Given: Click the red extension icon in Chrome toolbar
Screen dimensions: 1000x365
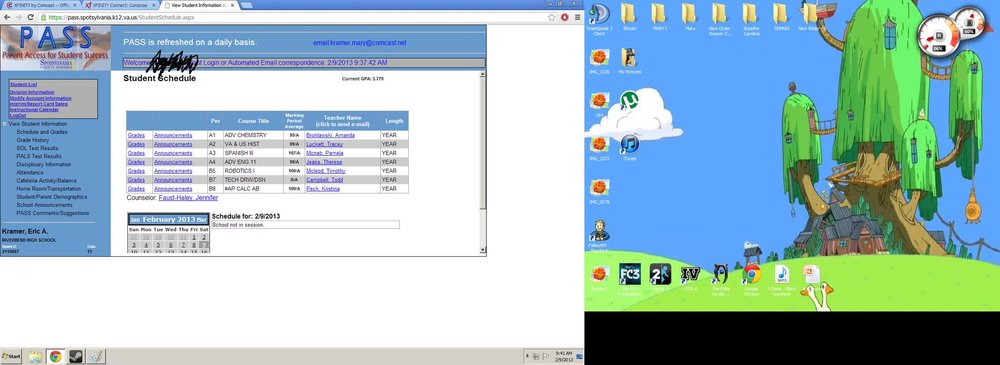Looking at the screenshot, I should click(x=564, y=17).
